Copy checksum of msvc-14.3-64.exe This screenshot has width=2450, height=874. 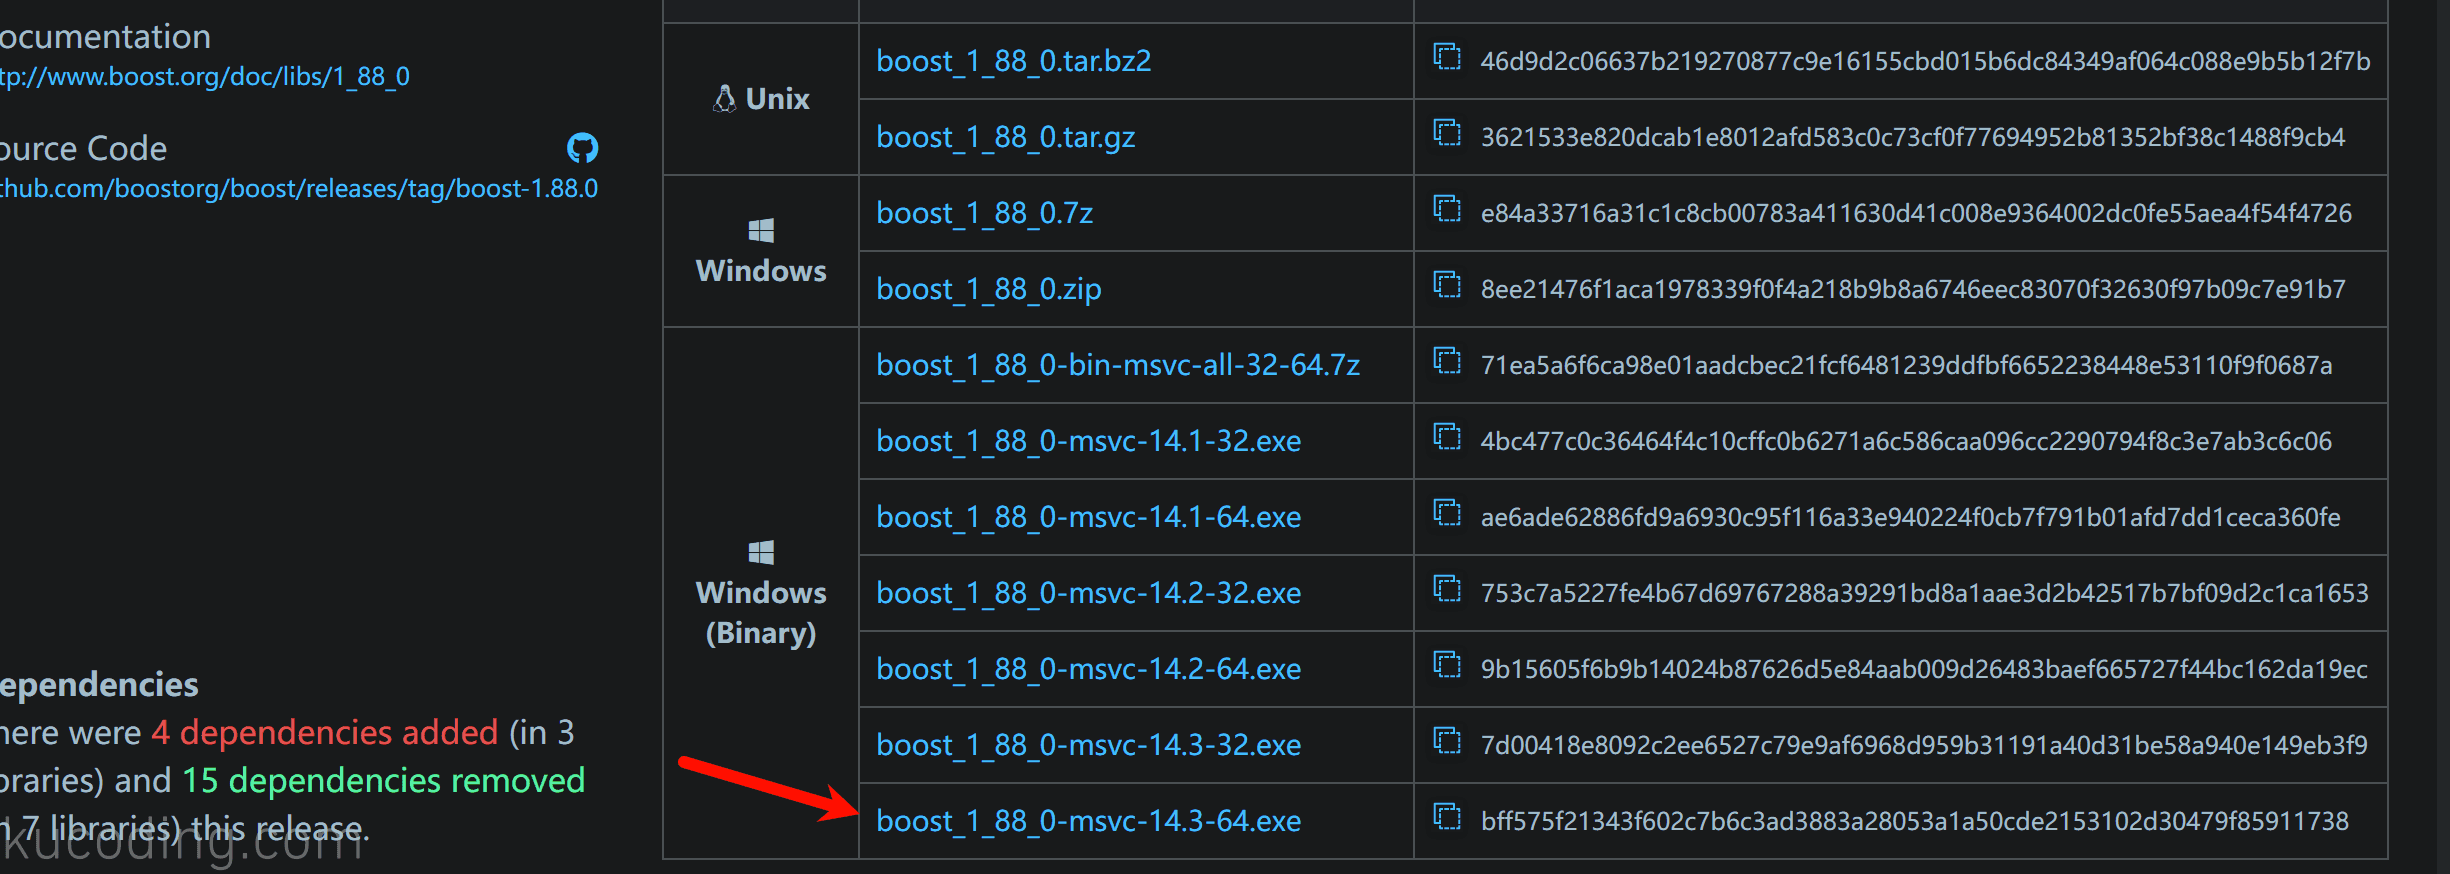[x=1447, y=817]
